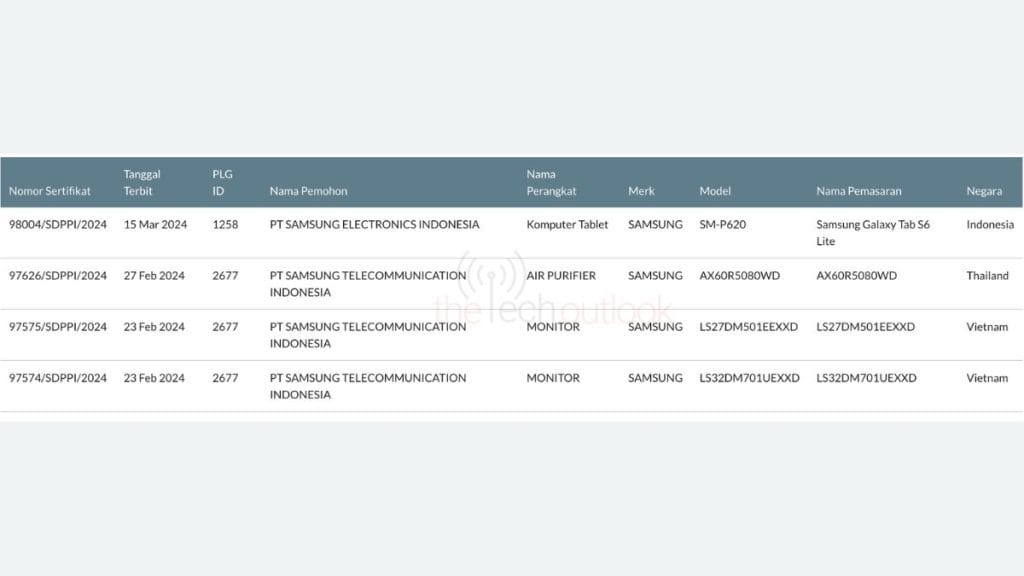Click the Nama Pemohon column header
Viewport: 1024px width, 576px height.
pos(308,191)
